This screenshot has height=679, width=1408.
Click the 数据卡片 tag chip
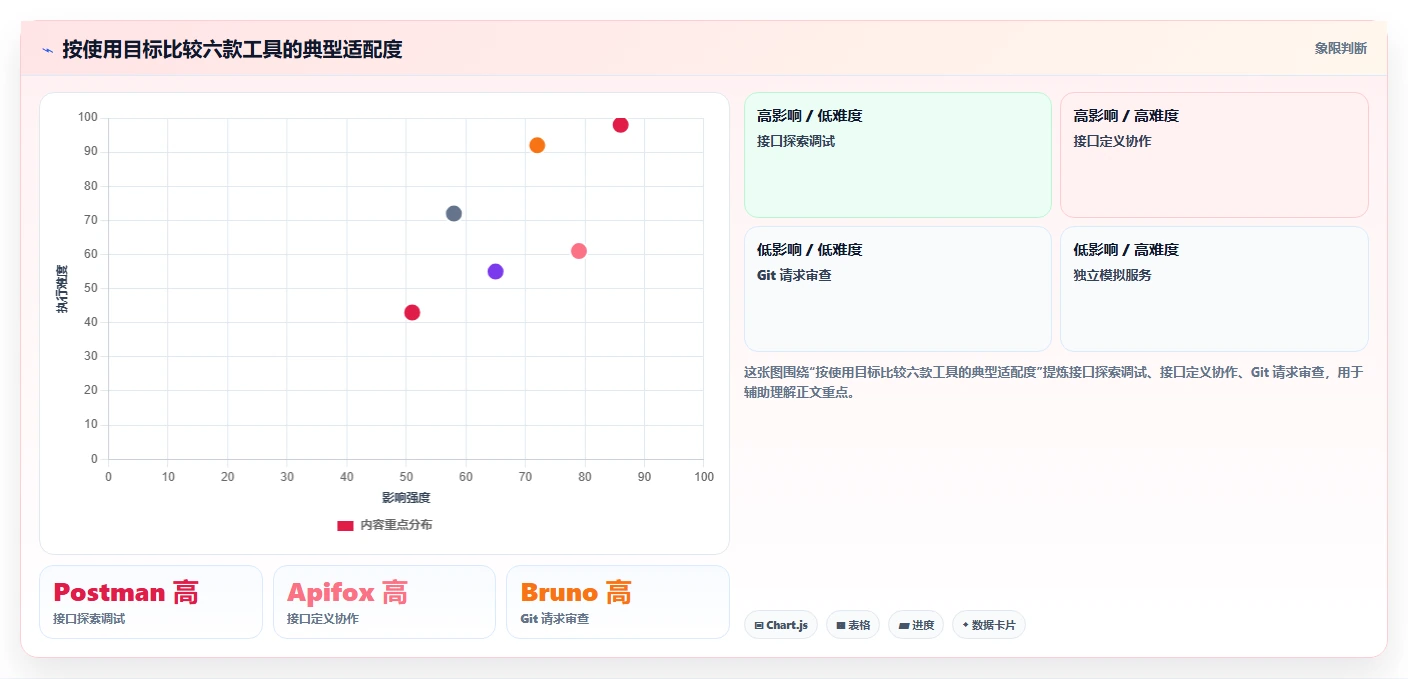pos(989,625)
